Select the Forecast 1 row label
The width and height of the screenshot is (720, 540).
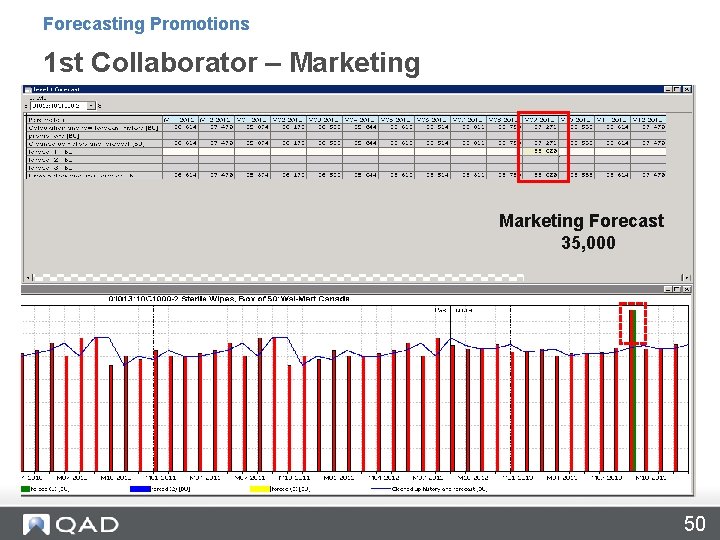[x=95, y=152]
